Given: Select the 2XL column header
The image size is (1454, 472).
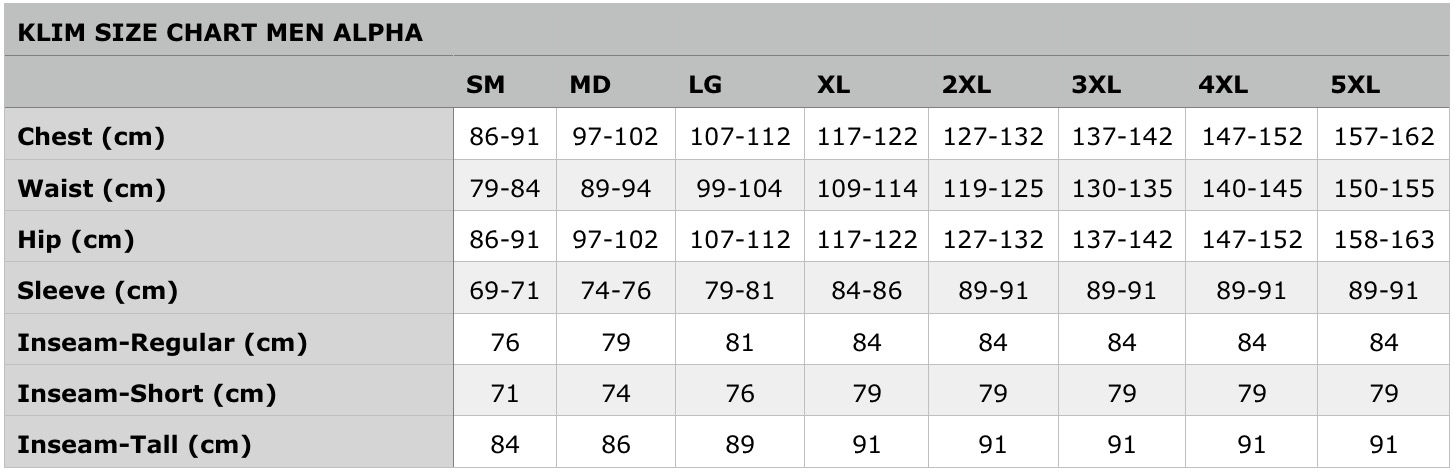Looking at the screenshot, I should 966,85.
